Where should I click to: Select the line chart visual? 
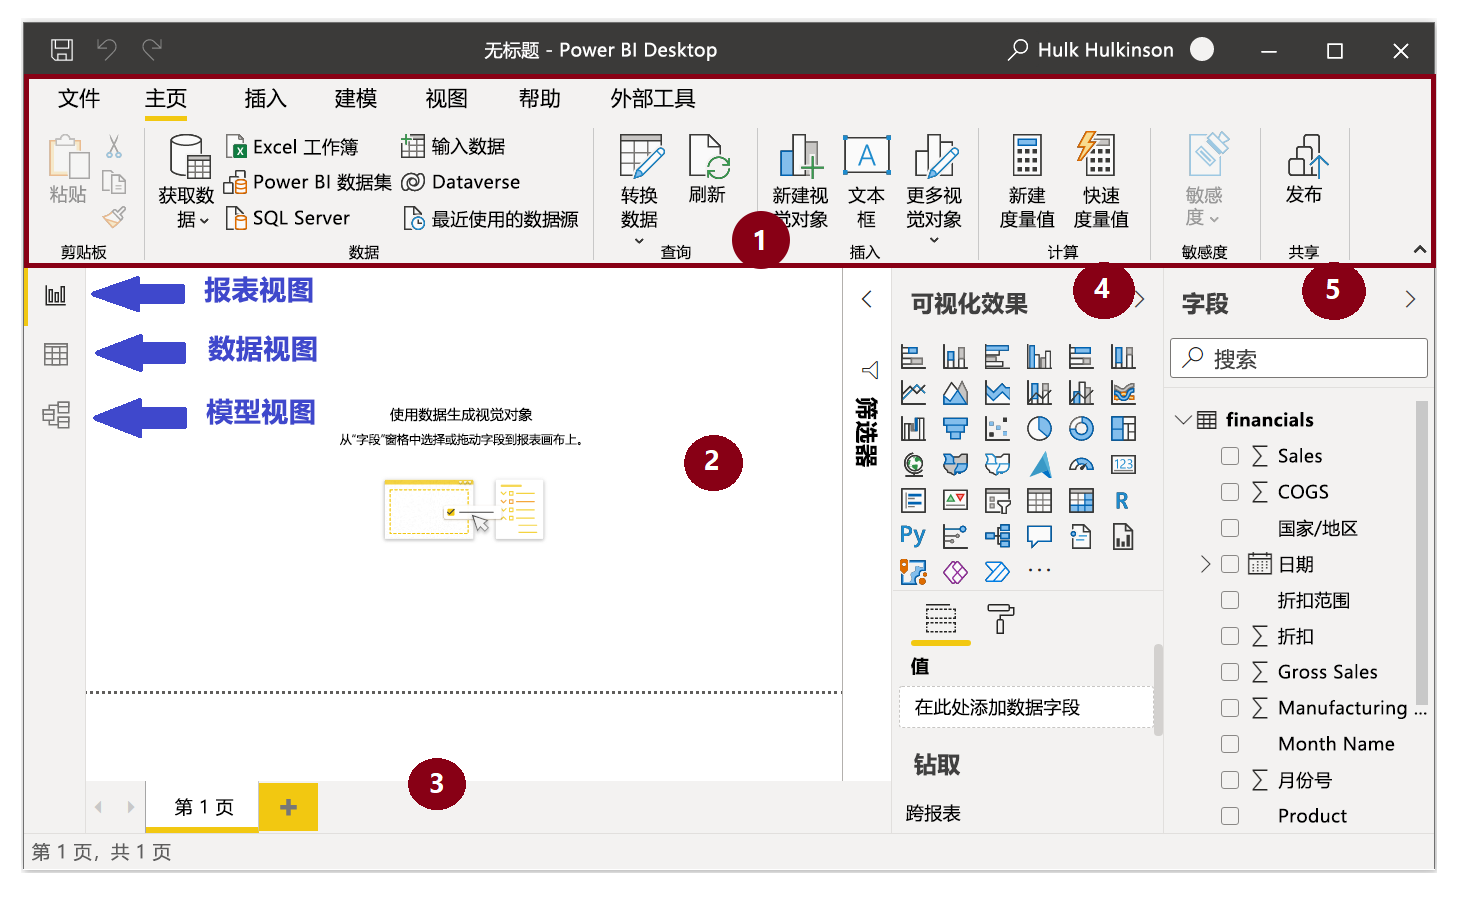point(913,392)
